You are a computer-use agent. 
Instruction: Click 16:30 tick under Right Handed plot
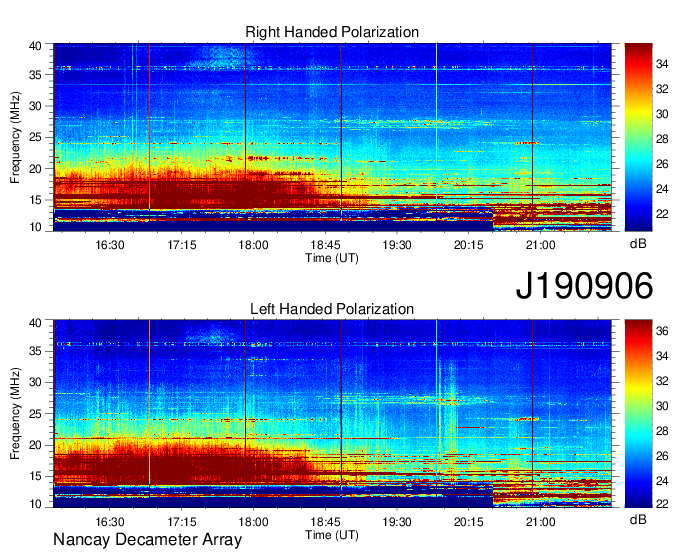coord(110,245)
